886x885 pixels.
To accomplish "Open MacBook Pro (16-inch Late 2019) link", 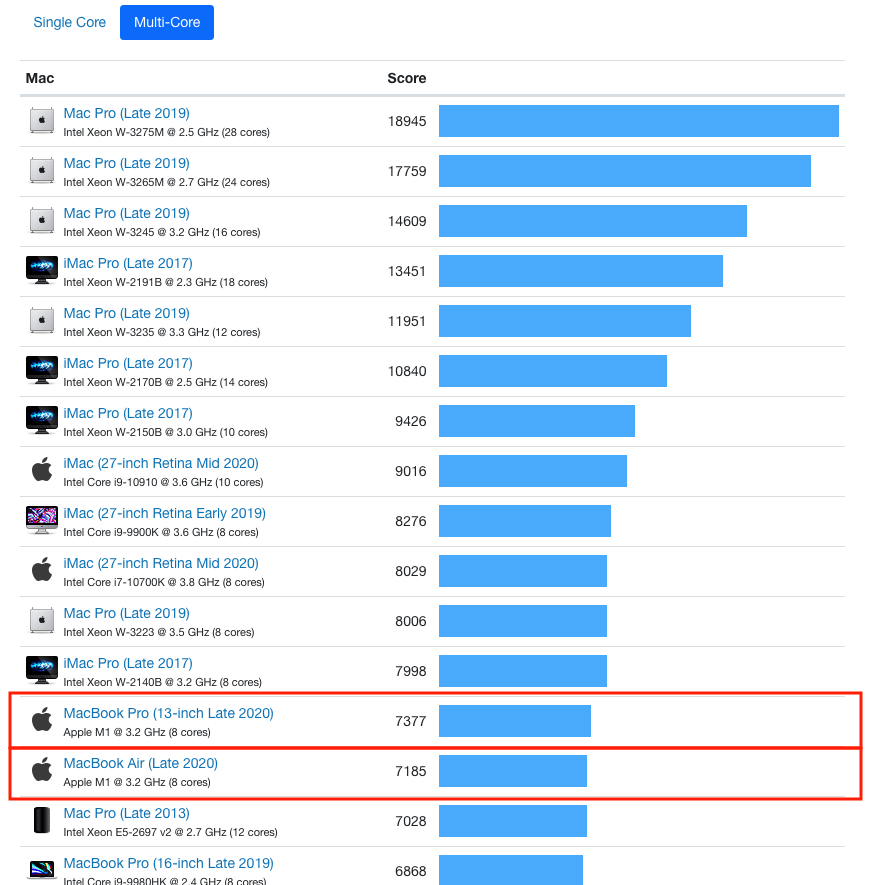I will click(168, 864).
